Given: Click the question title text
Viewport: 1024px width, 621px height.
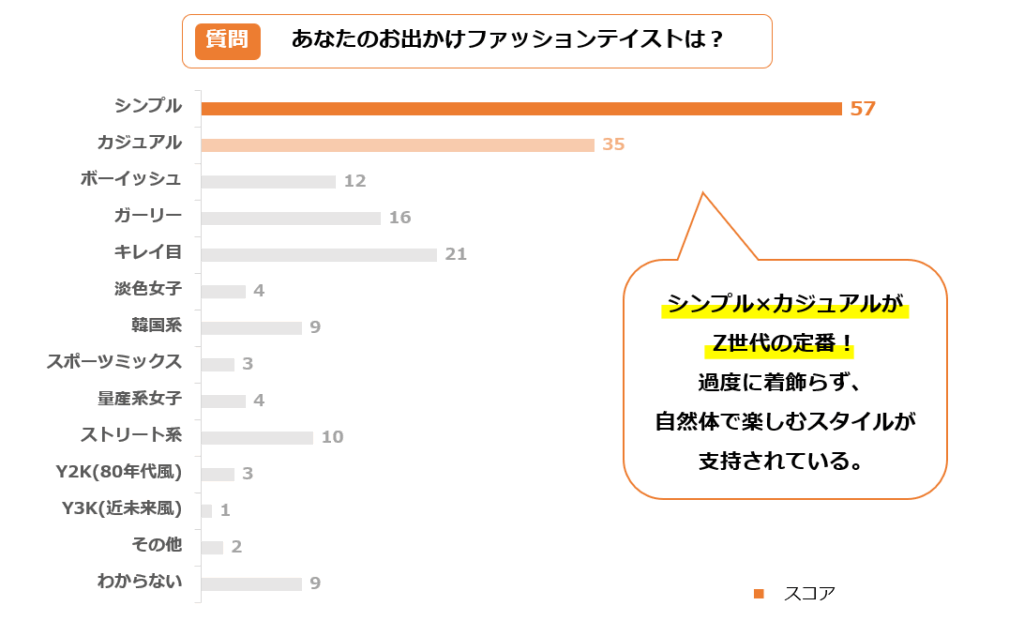Looking at the screenshot, I should coord(507,41).
